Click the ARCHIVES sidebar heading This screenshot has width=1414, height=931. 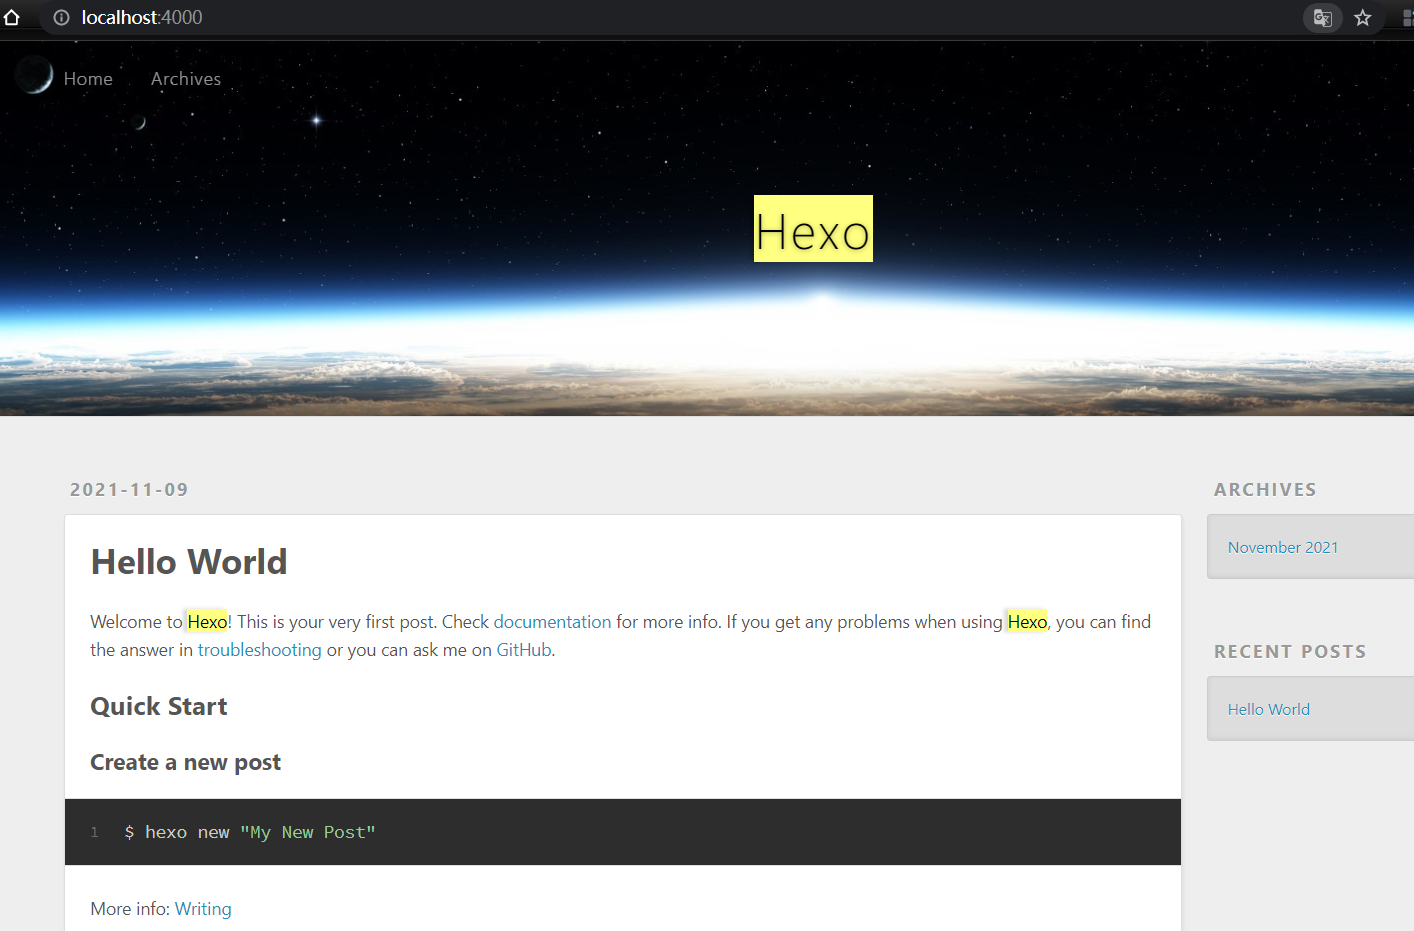pyautogui.click(x=1265, y=489)
